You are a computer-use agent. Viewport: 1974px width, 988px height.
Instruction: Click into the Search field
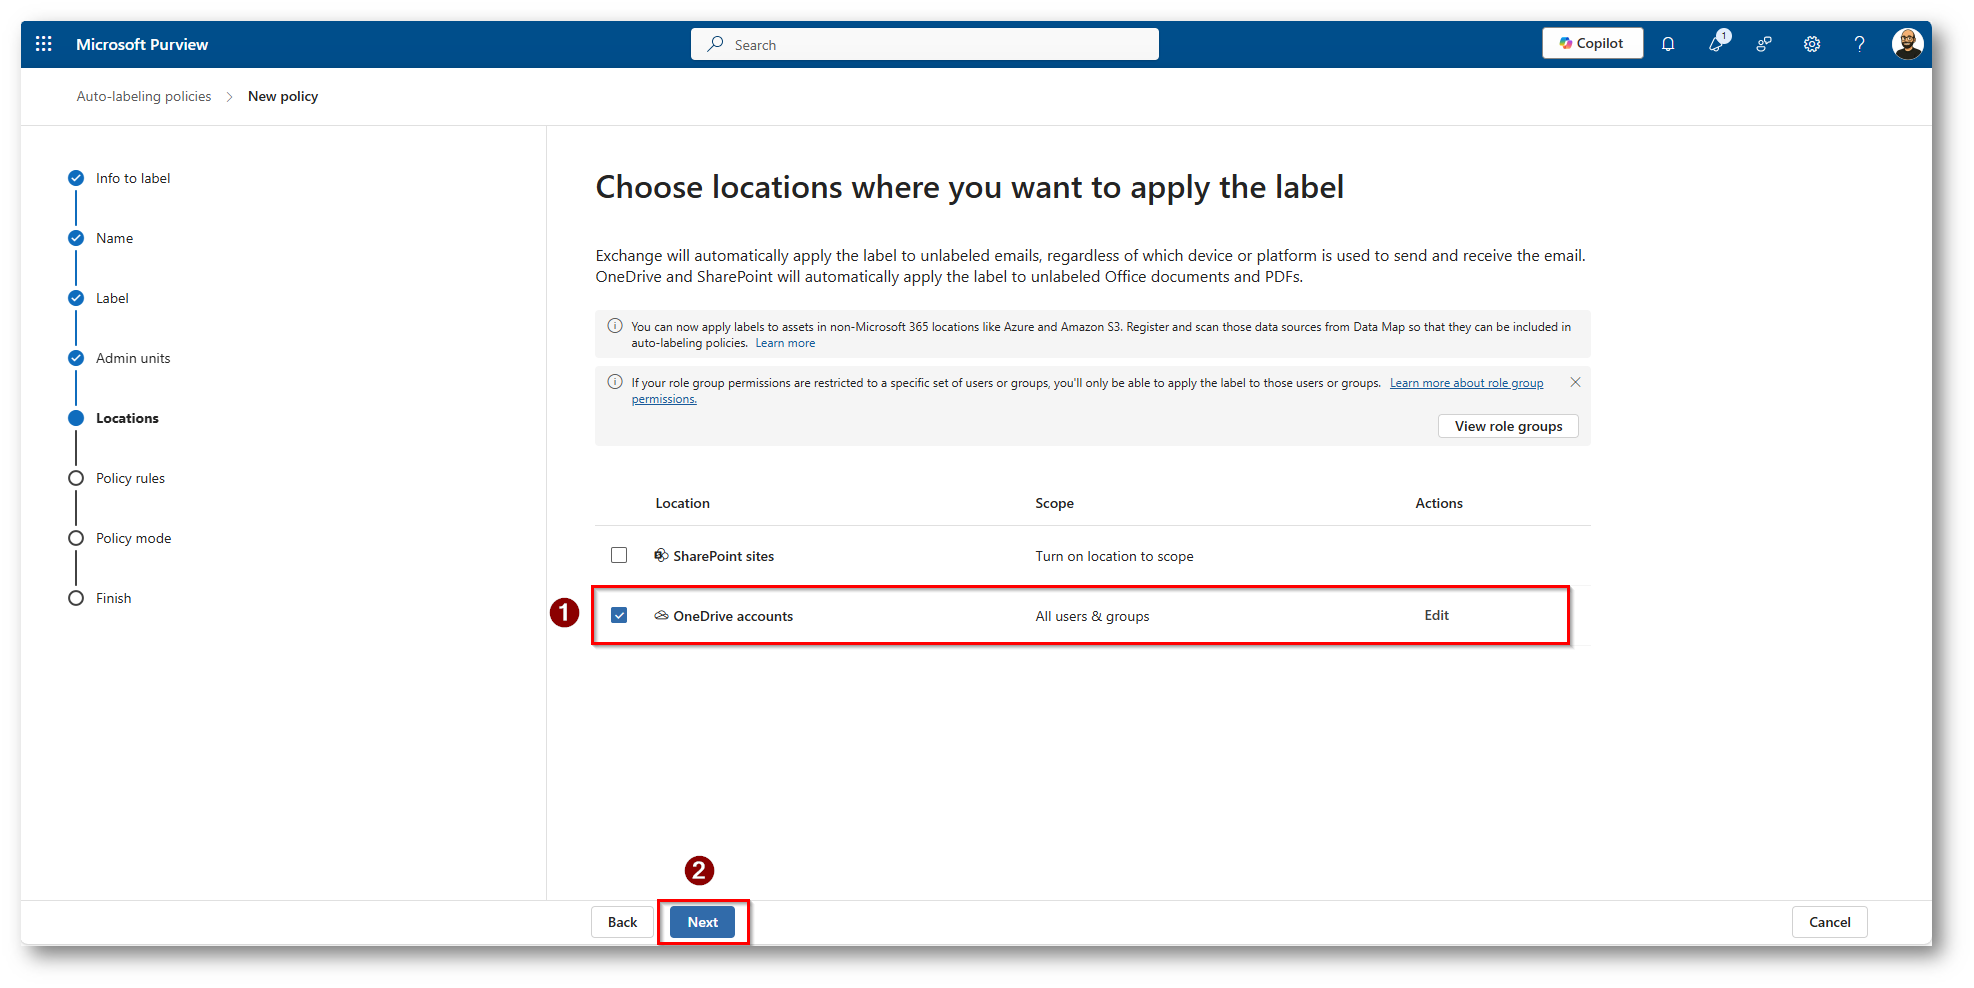(x=924, y=44)
